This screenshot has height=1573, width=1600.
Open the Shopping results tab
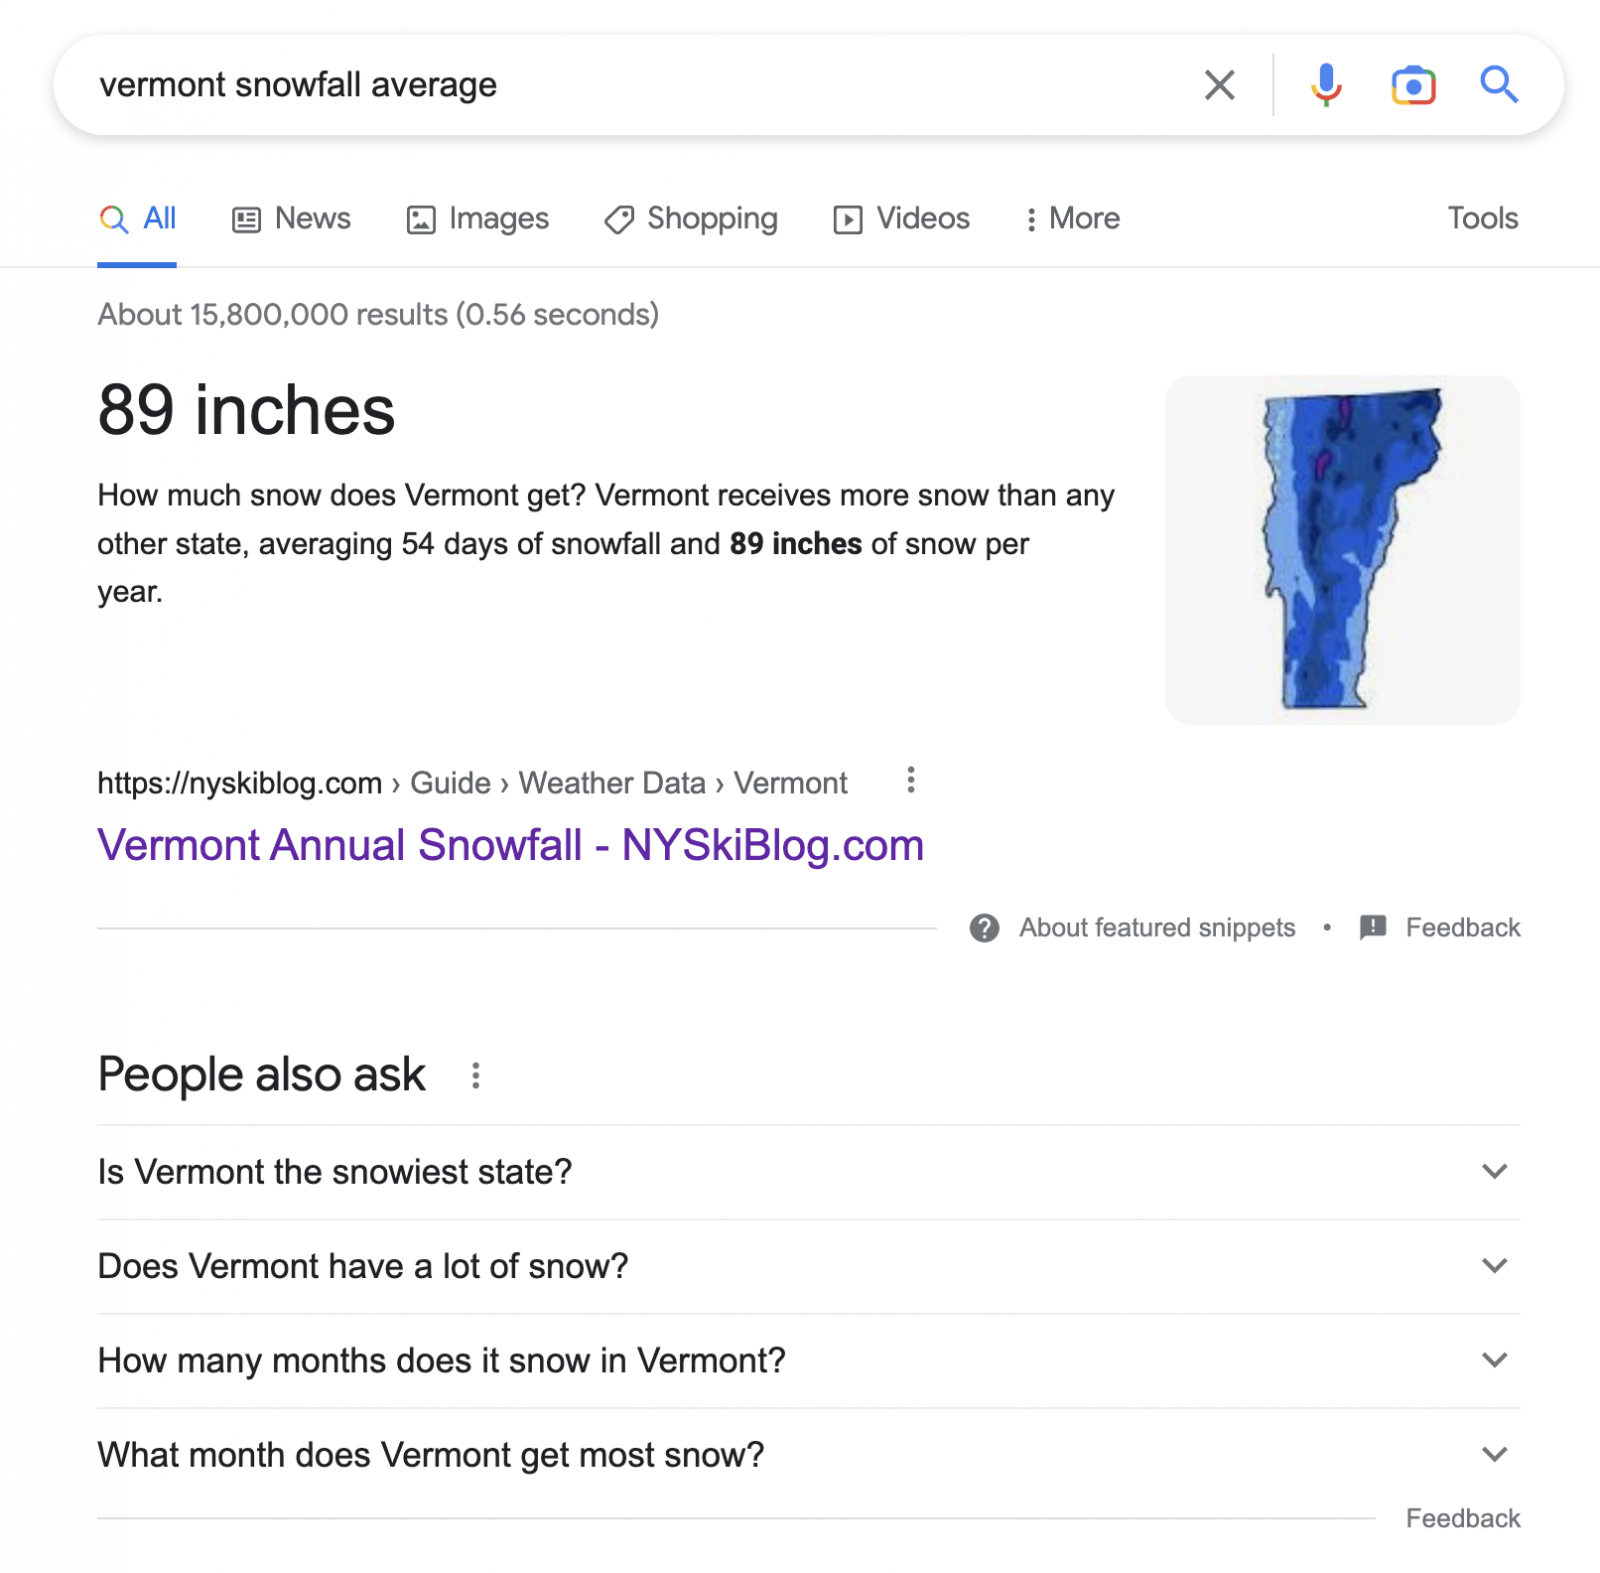click(x=691, y=219)
